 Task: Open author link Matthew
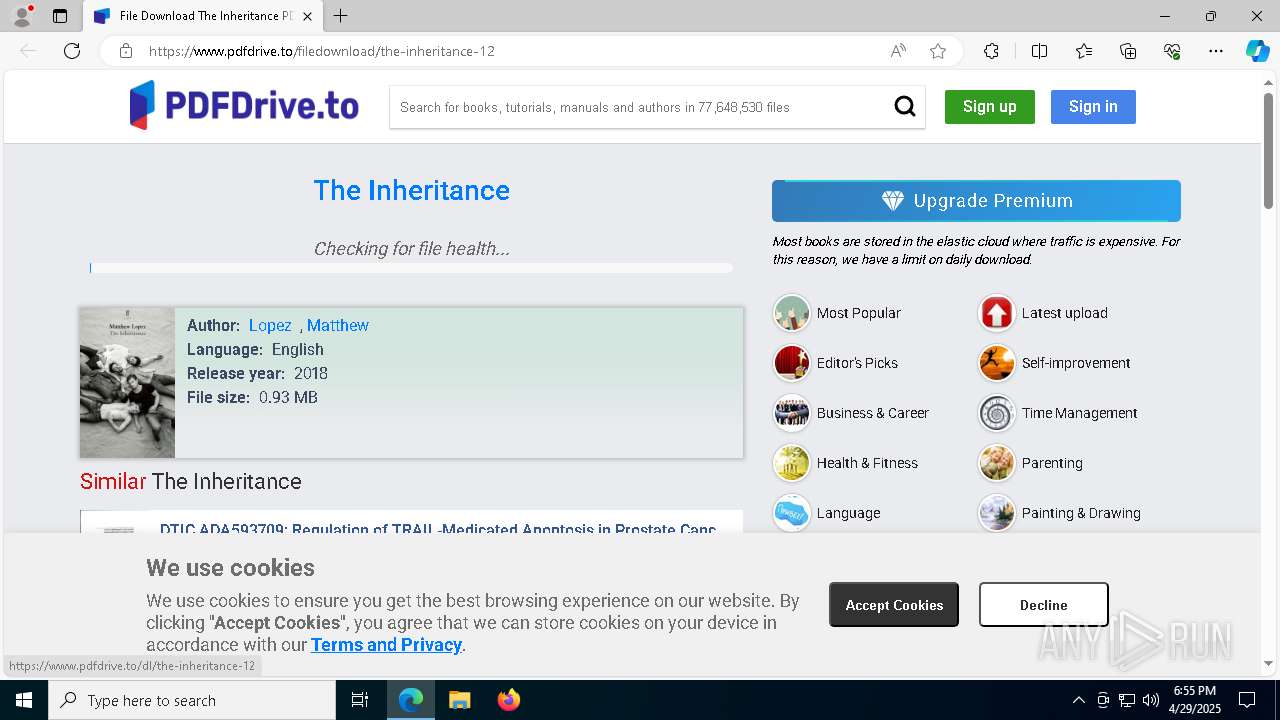pyautogui.click(x=338, y=325)
